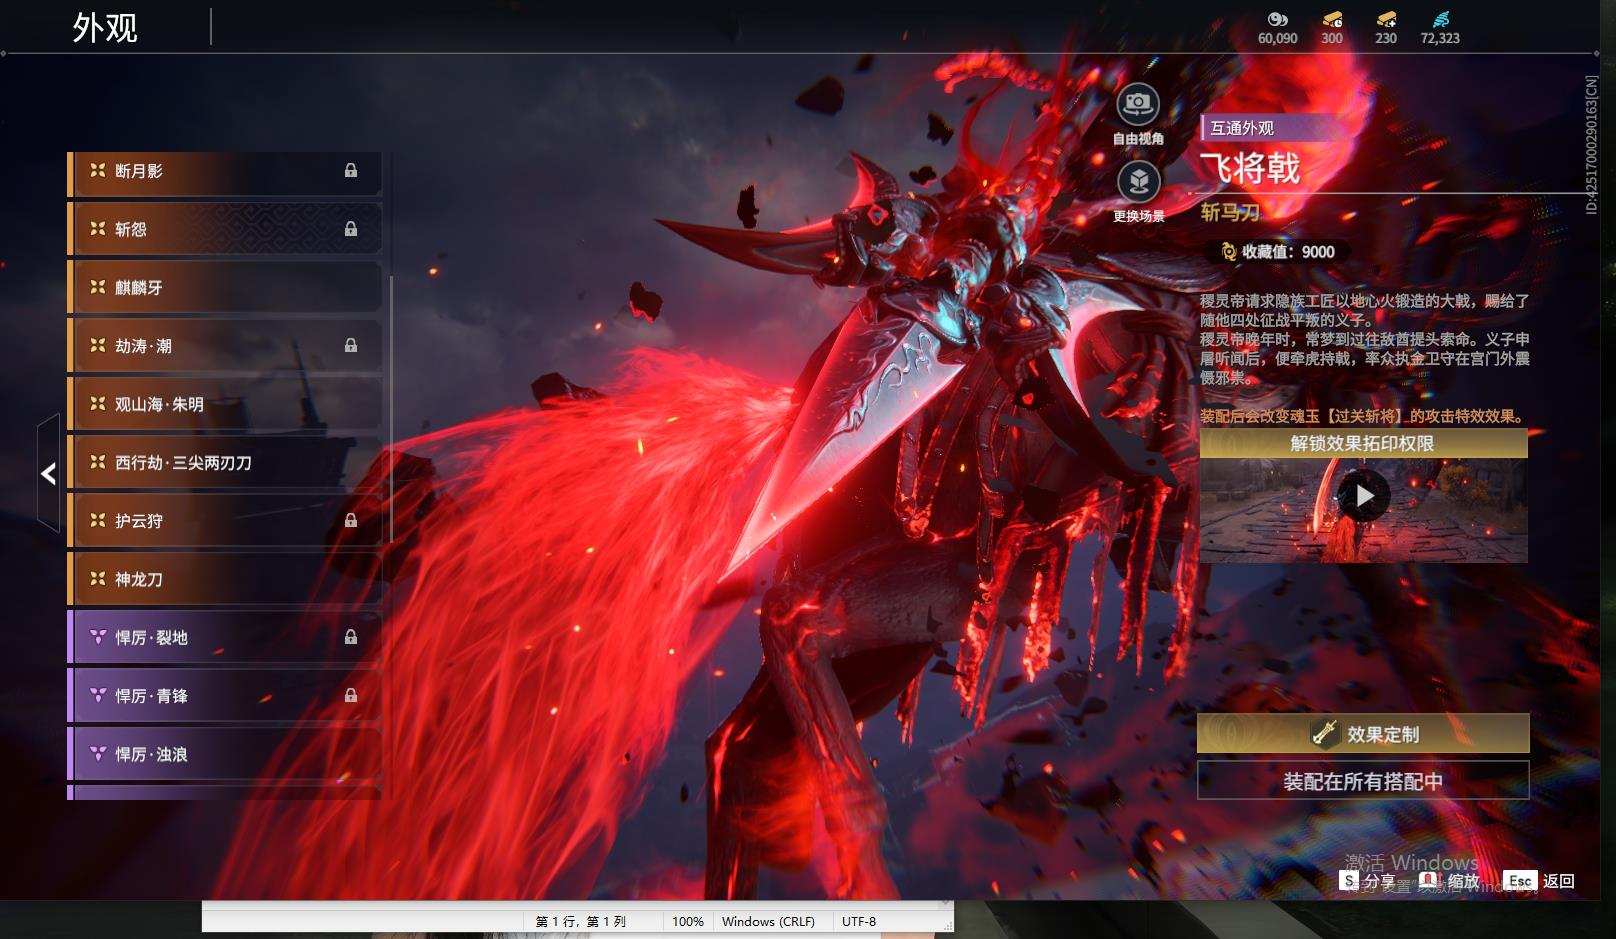The width and height of the screenshot is (1616, 939).
Task: Pick the 神龙刀 skin
Action: click(x=225, y=580)
